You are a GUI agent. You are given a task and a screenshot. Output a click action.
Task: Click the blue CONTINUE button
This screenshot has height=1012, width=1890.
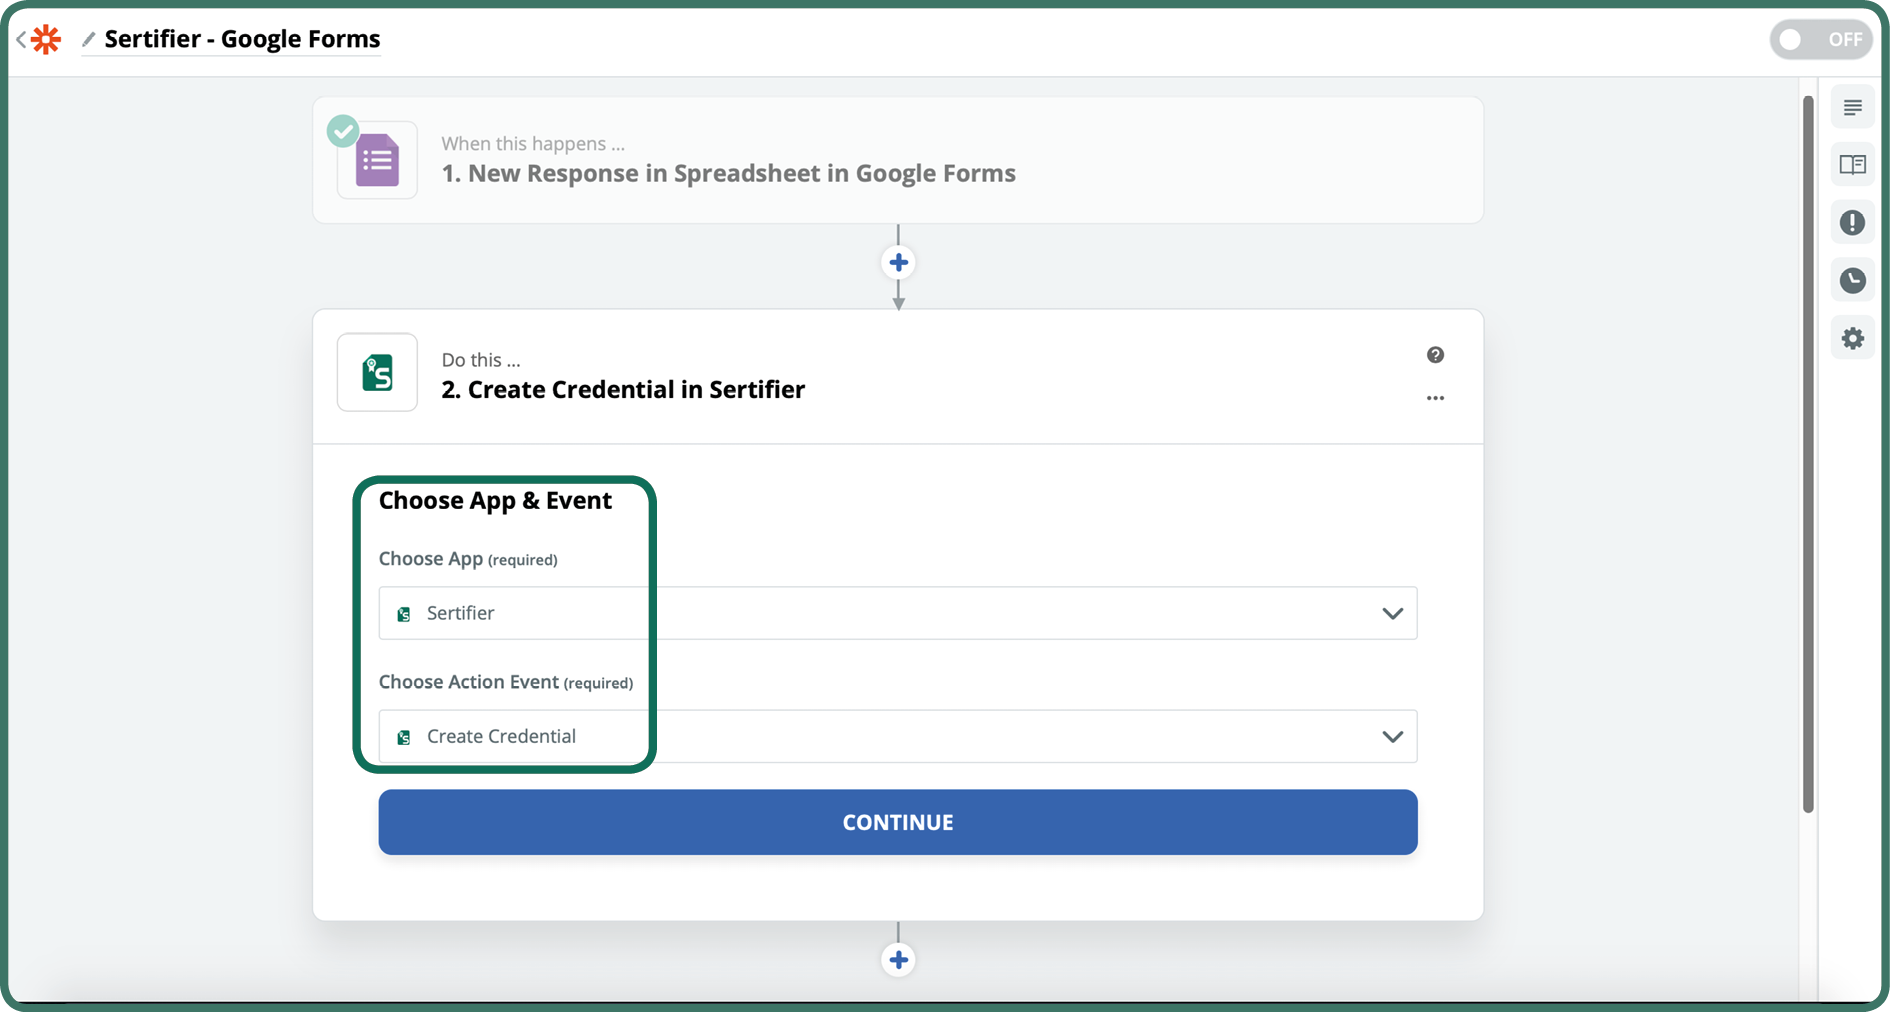point(898,822)
